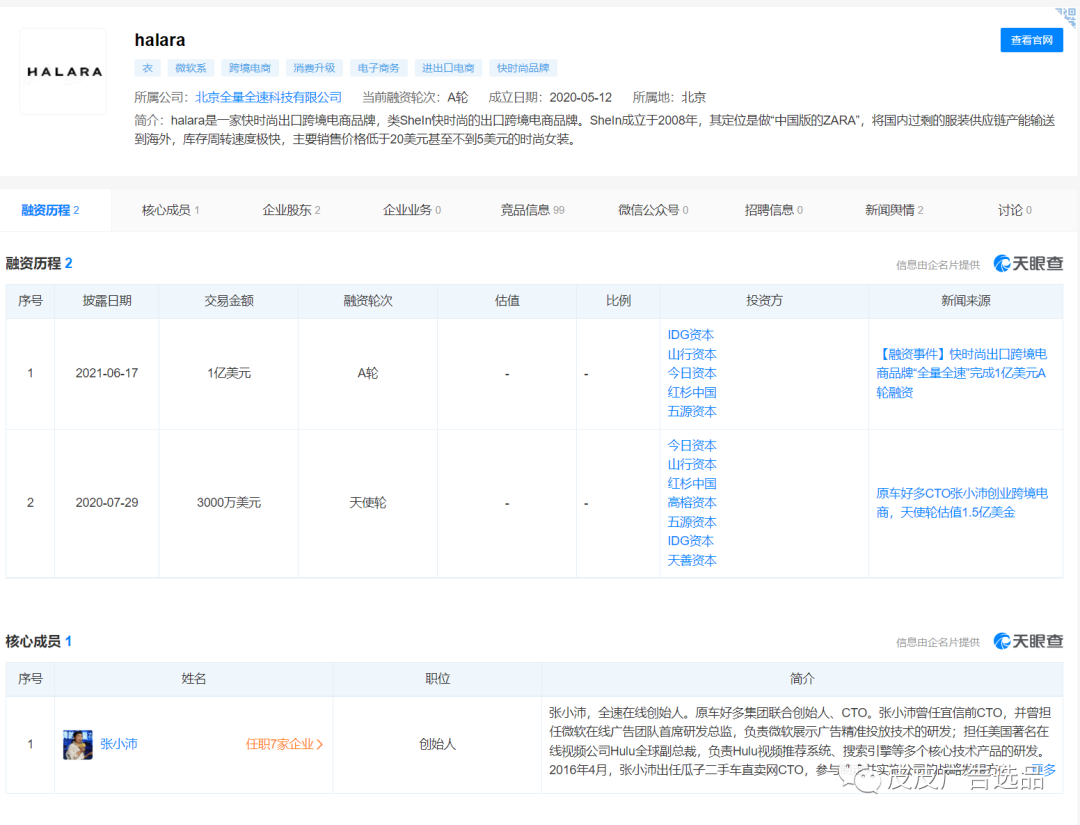Click Tianyancha logo in 融资历程 section
Screen dimensions: 1080x825
[x=1028, y=264]
